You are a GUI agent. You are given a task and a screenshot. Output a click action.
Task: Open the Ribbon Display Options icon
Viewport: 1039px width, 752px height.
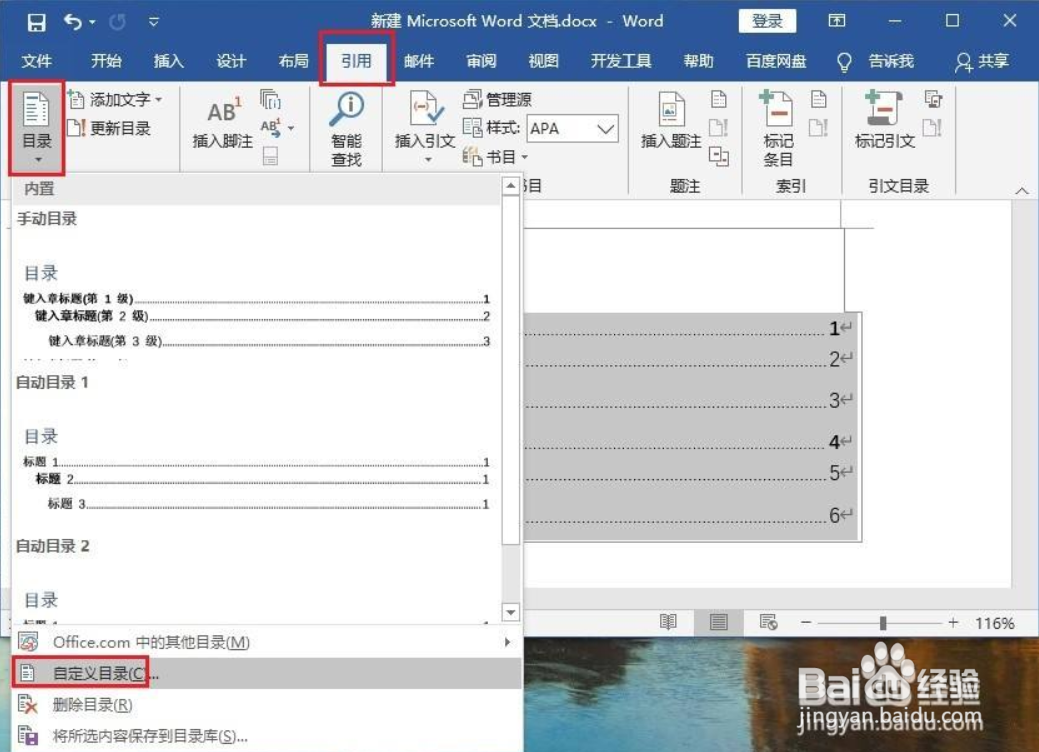(x=837, y=21)
